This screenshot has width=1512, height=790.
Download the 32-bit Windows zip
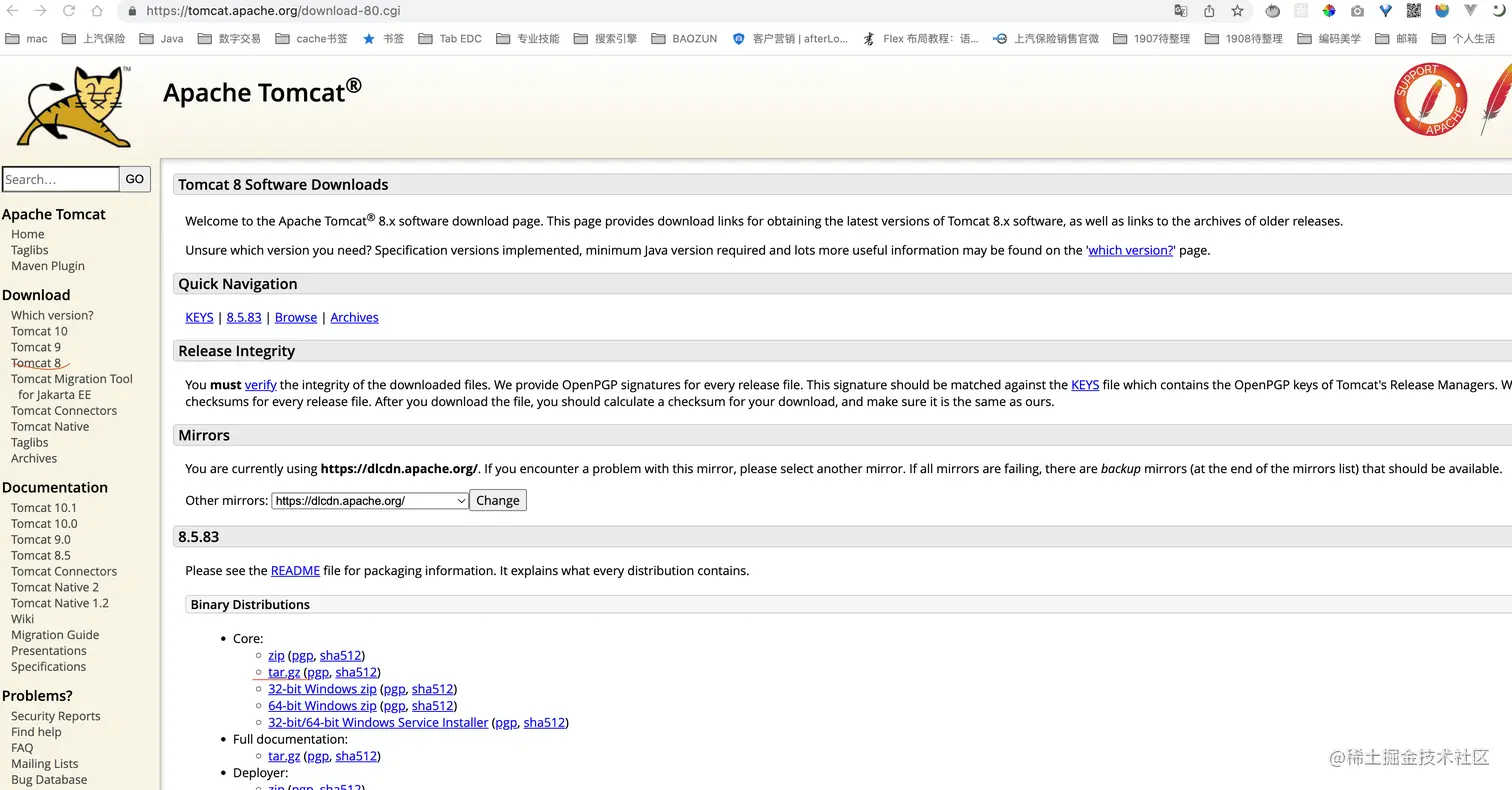[322, 689]
